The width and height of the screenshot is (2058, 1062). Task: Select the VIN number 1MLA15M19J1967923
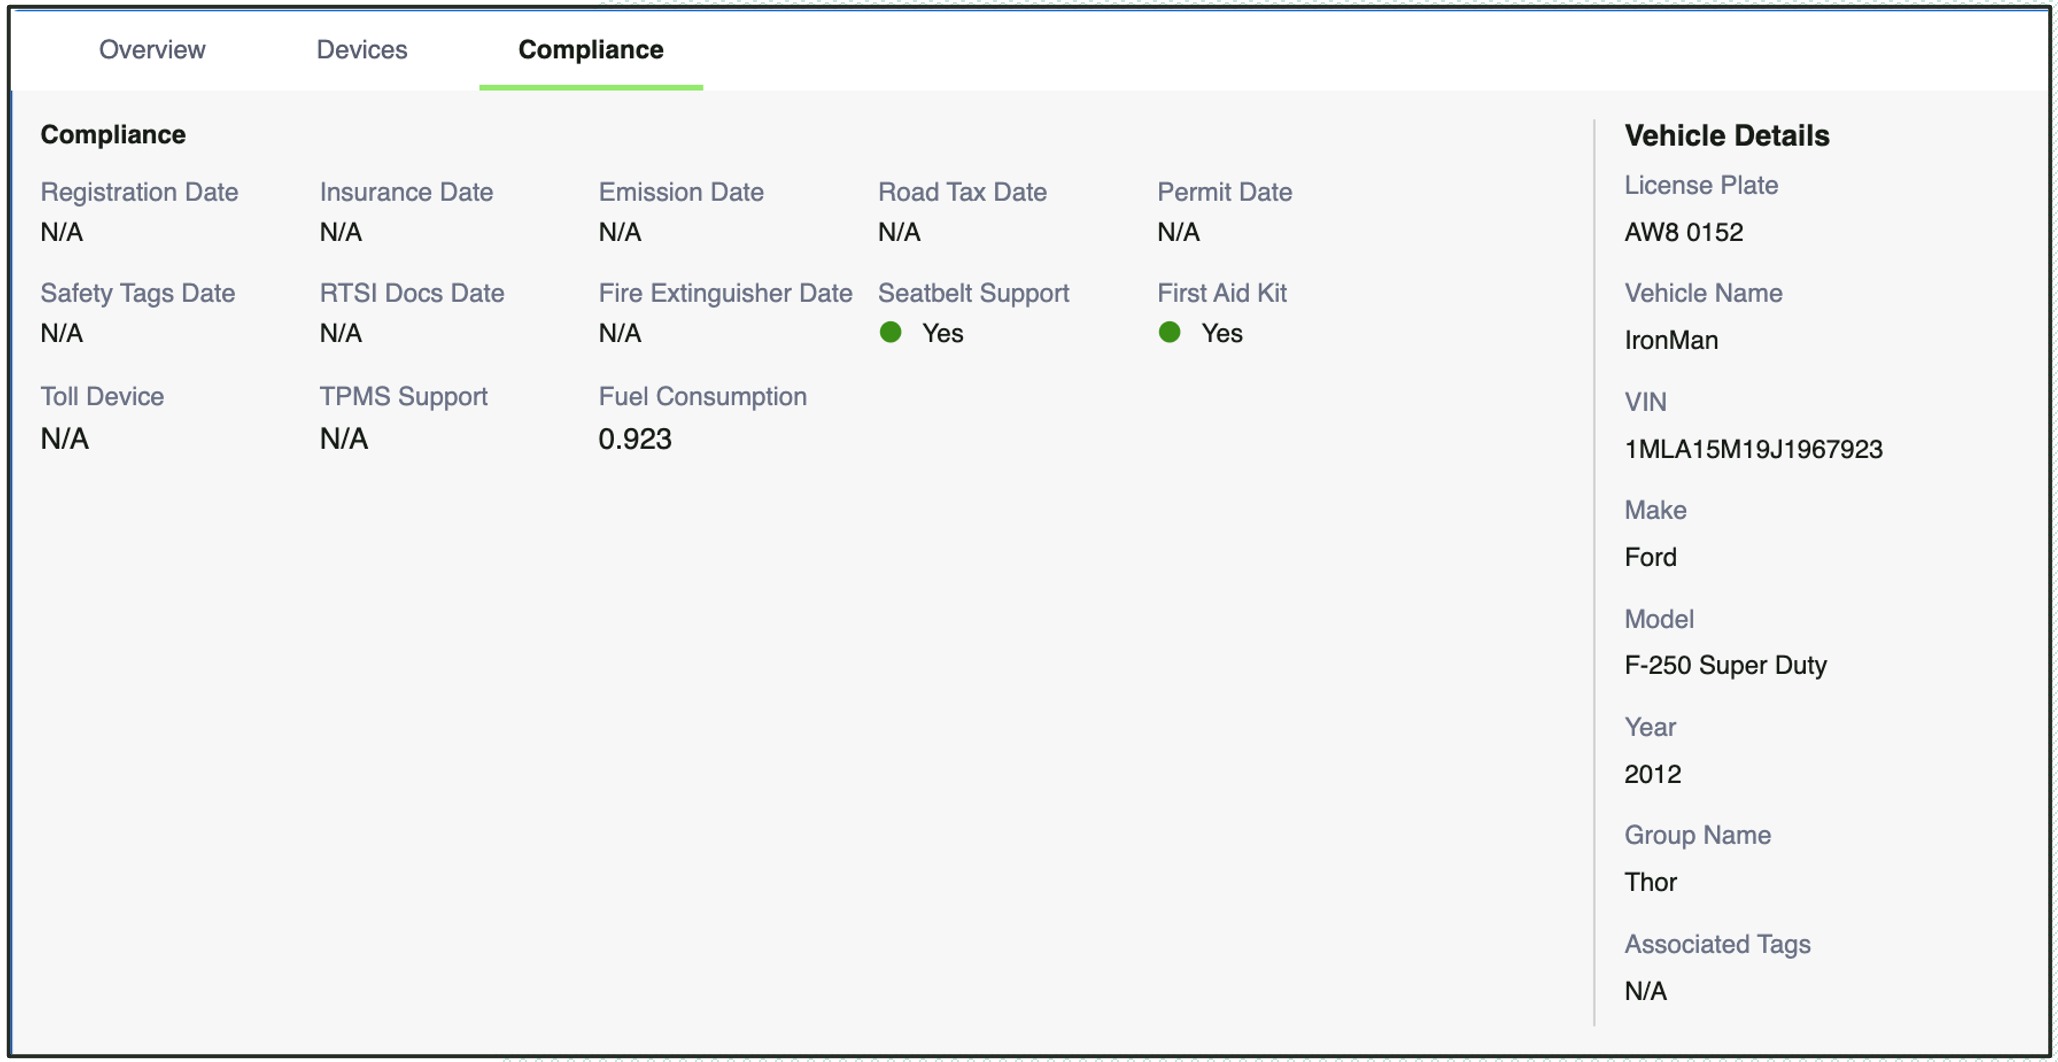point(1753,449)
